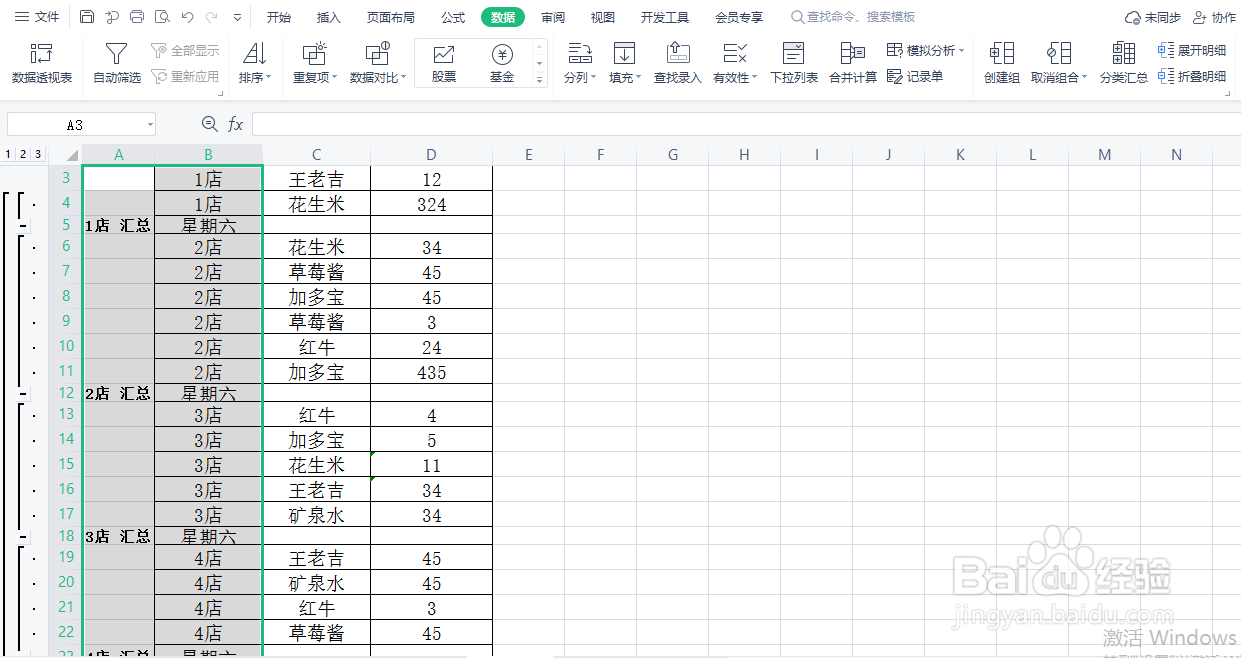Image resolution: width=1241 pixels, height=658 pixels.
Task: Click 展开明细 expand detail
Action: pos(1192,50)
